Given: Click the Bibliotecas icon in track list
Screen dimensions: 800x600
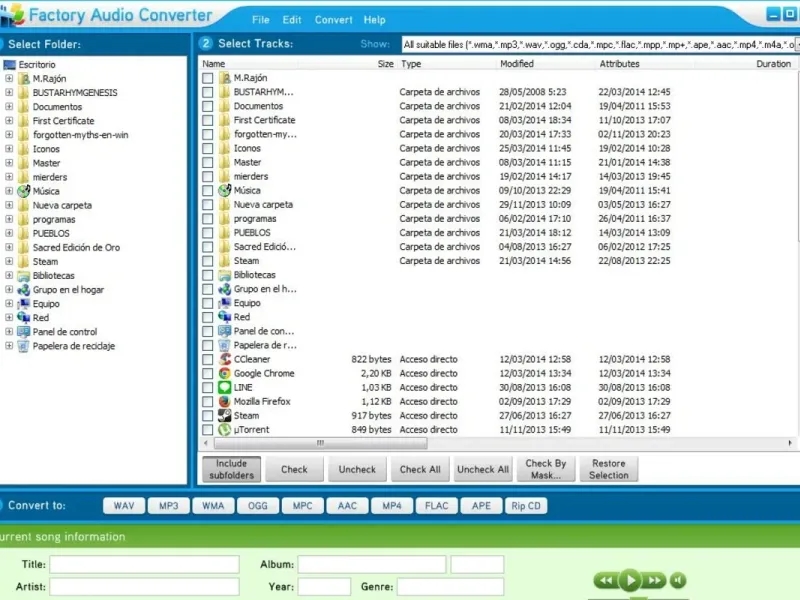Looking at the screenshot, I should point(224,275).
